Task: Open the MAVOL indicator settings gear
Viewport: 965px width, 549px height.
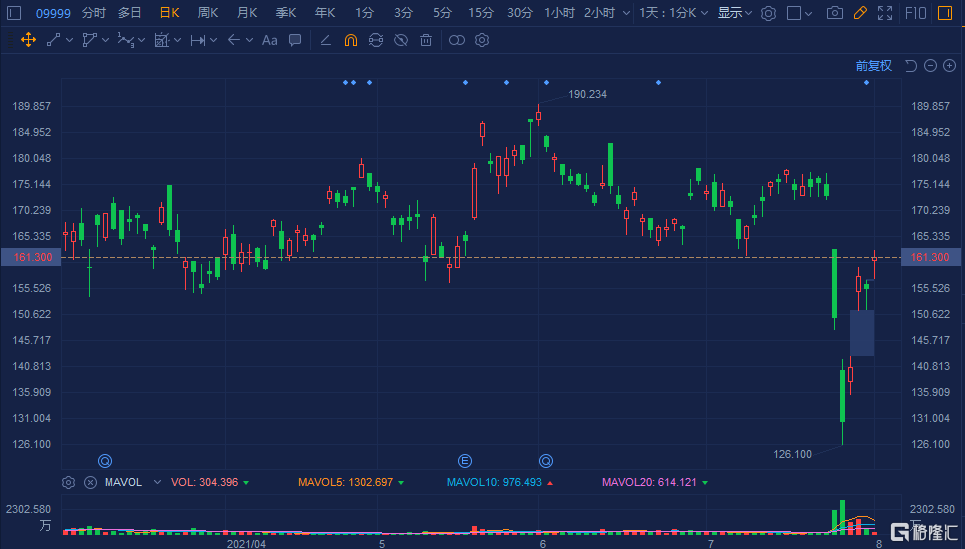Action: (x=69, y=482)
